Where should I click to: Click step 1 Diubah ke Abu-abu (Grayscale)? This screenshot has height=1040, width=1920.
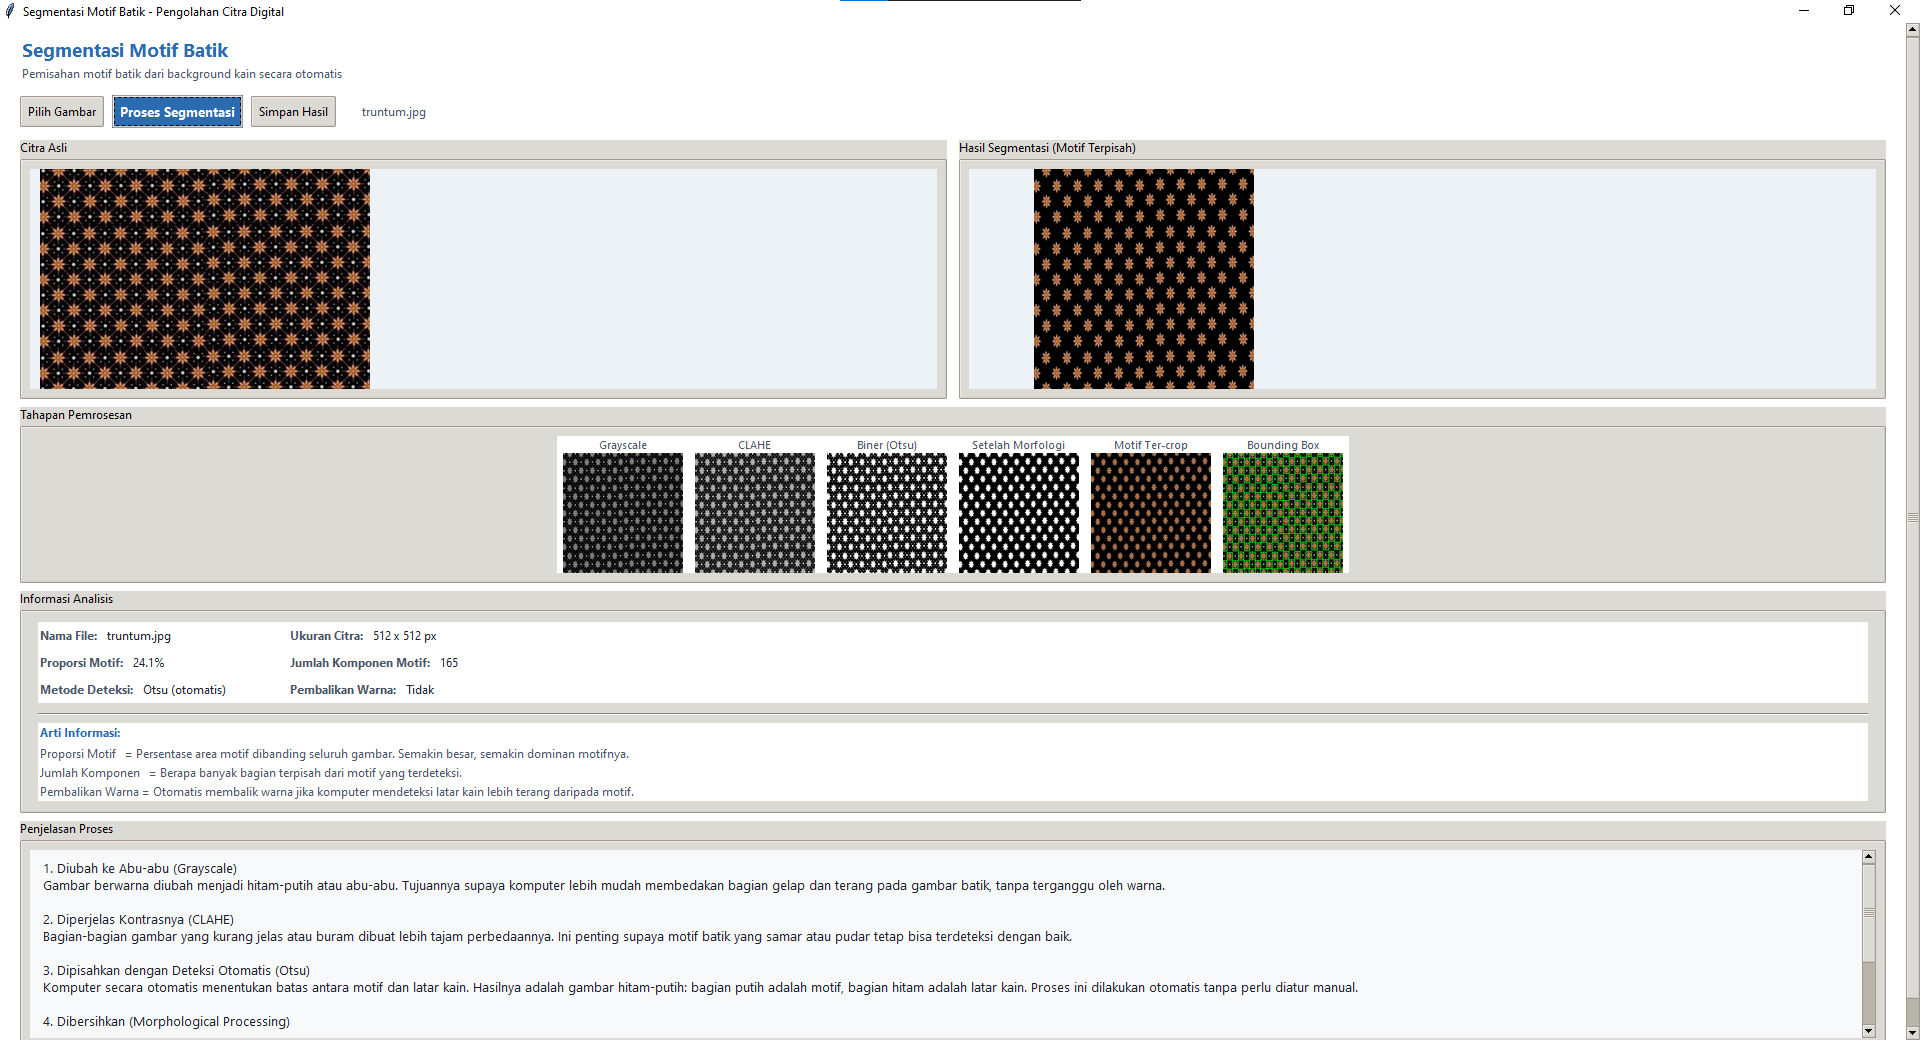coord(140,869)
